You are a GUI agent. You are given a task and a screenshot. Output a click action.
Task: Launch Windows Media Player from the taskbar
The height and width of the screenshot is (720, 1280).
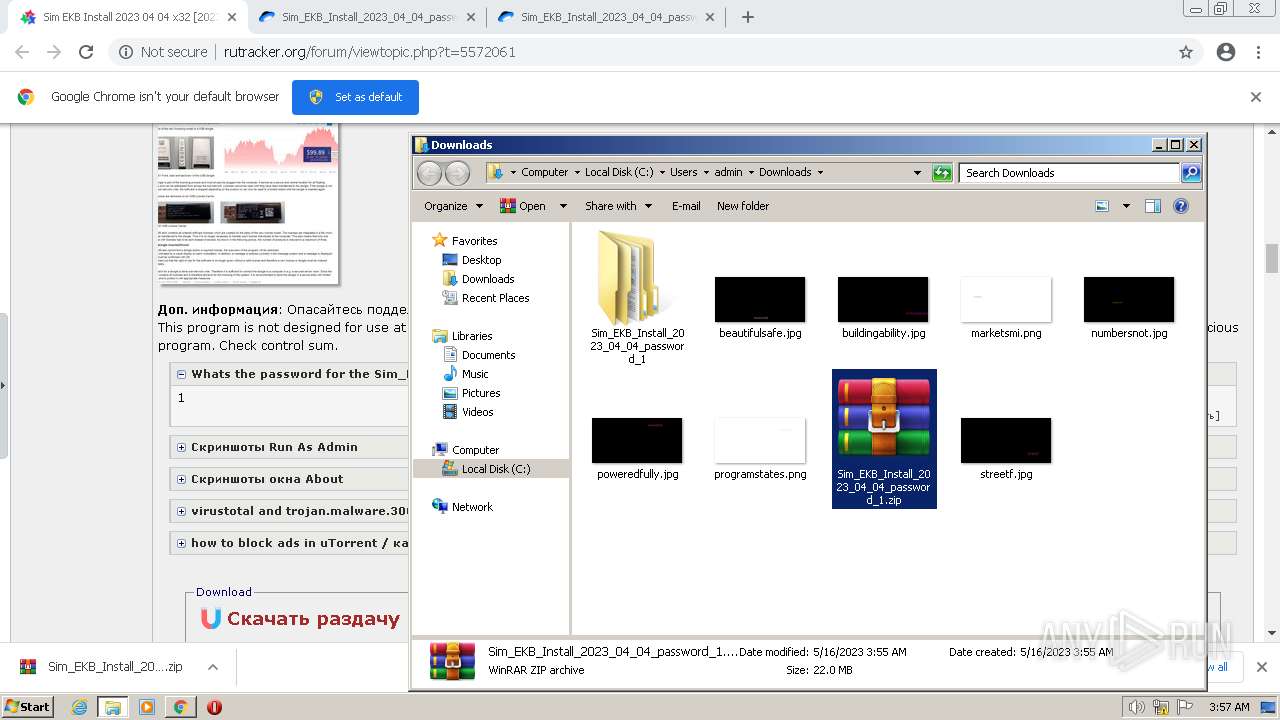click(147, 707)
